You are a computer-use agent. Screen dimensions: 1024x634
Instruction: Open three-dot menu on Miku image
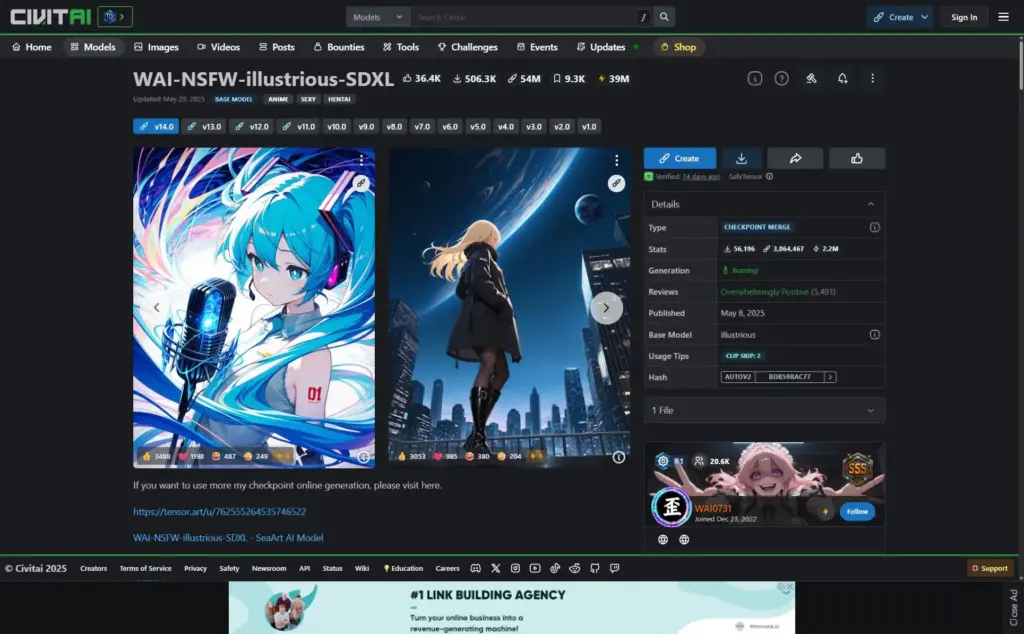tap(361, 160)
